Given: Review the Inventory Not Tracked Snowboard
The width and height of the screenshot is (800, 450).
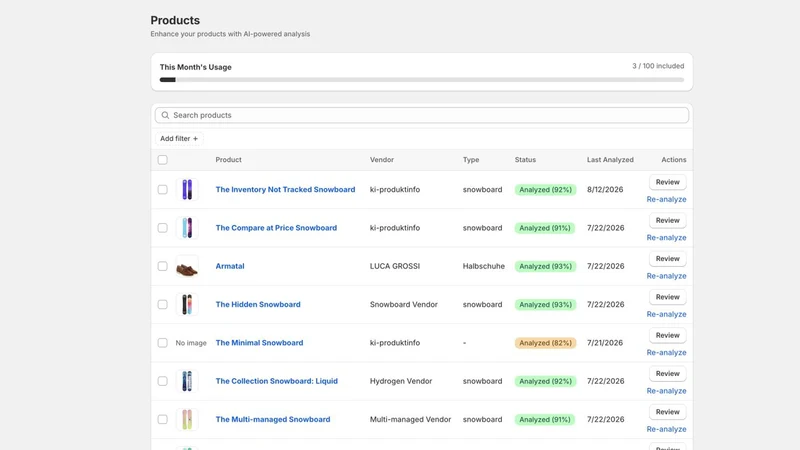Looking at the screenshot, I should 667,182.
